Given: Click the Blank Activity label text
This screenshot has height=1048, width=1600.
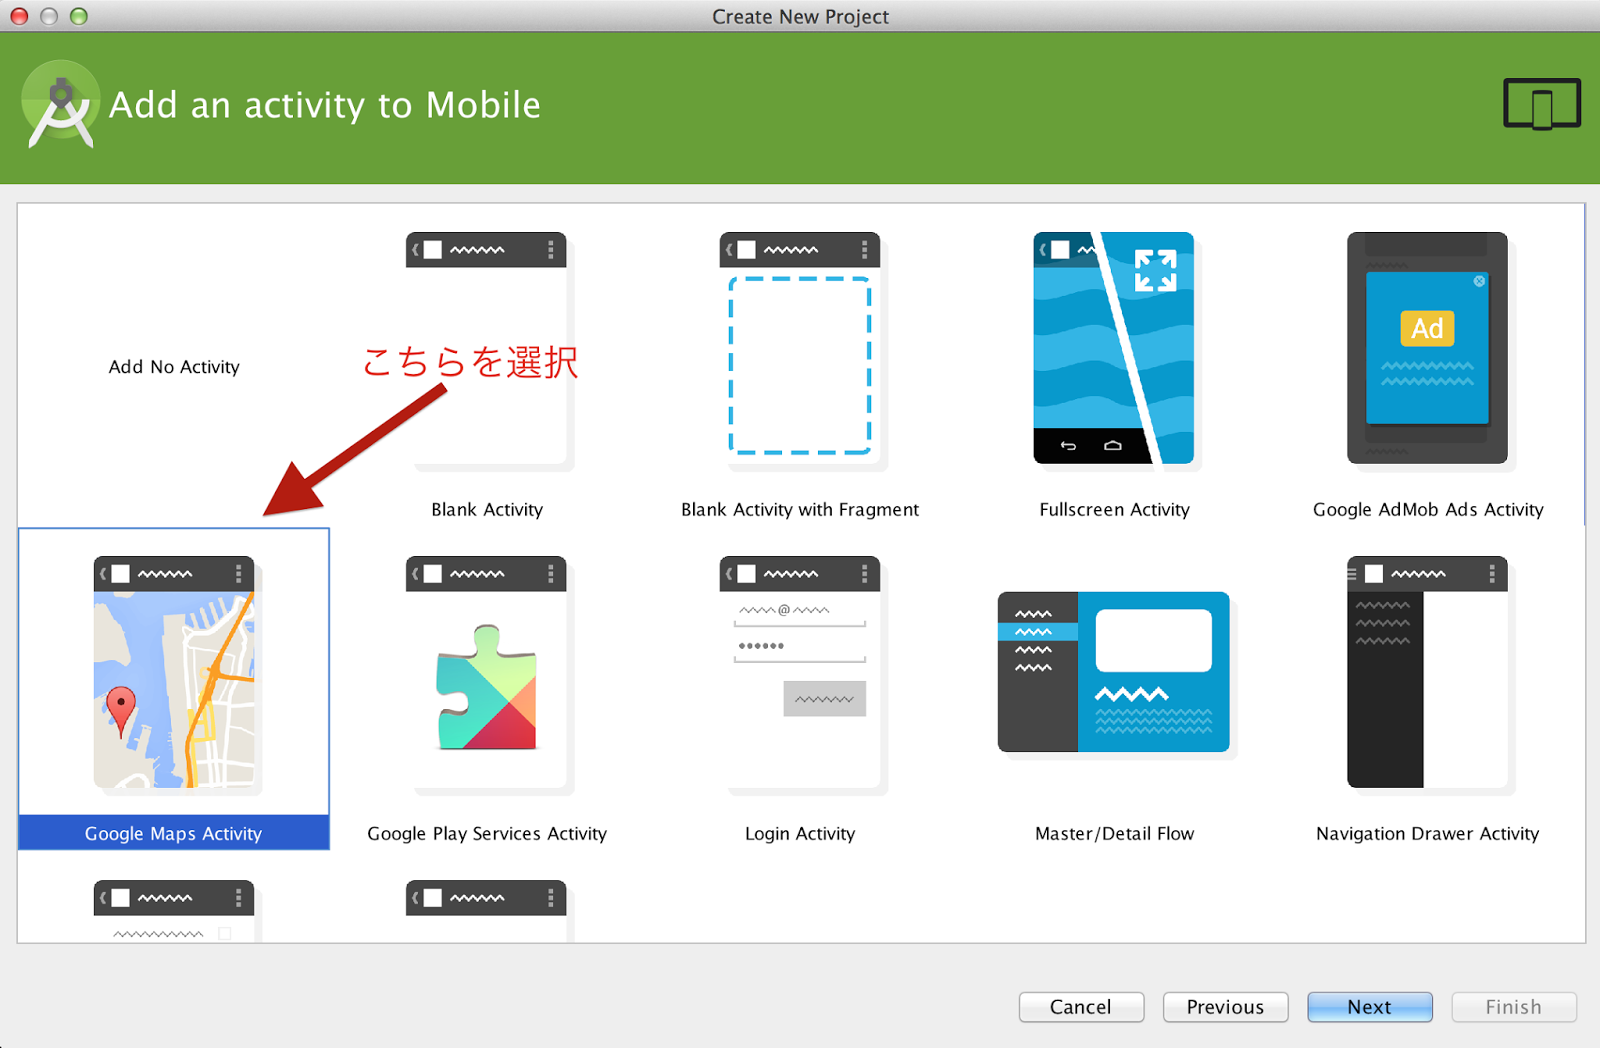Looking at the screenshot, I should [x=487, y=509].
